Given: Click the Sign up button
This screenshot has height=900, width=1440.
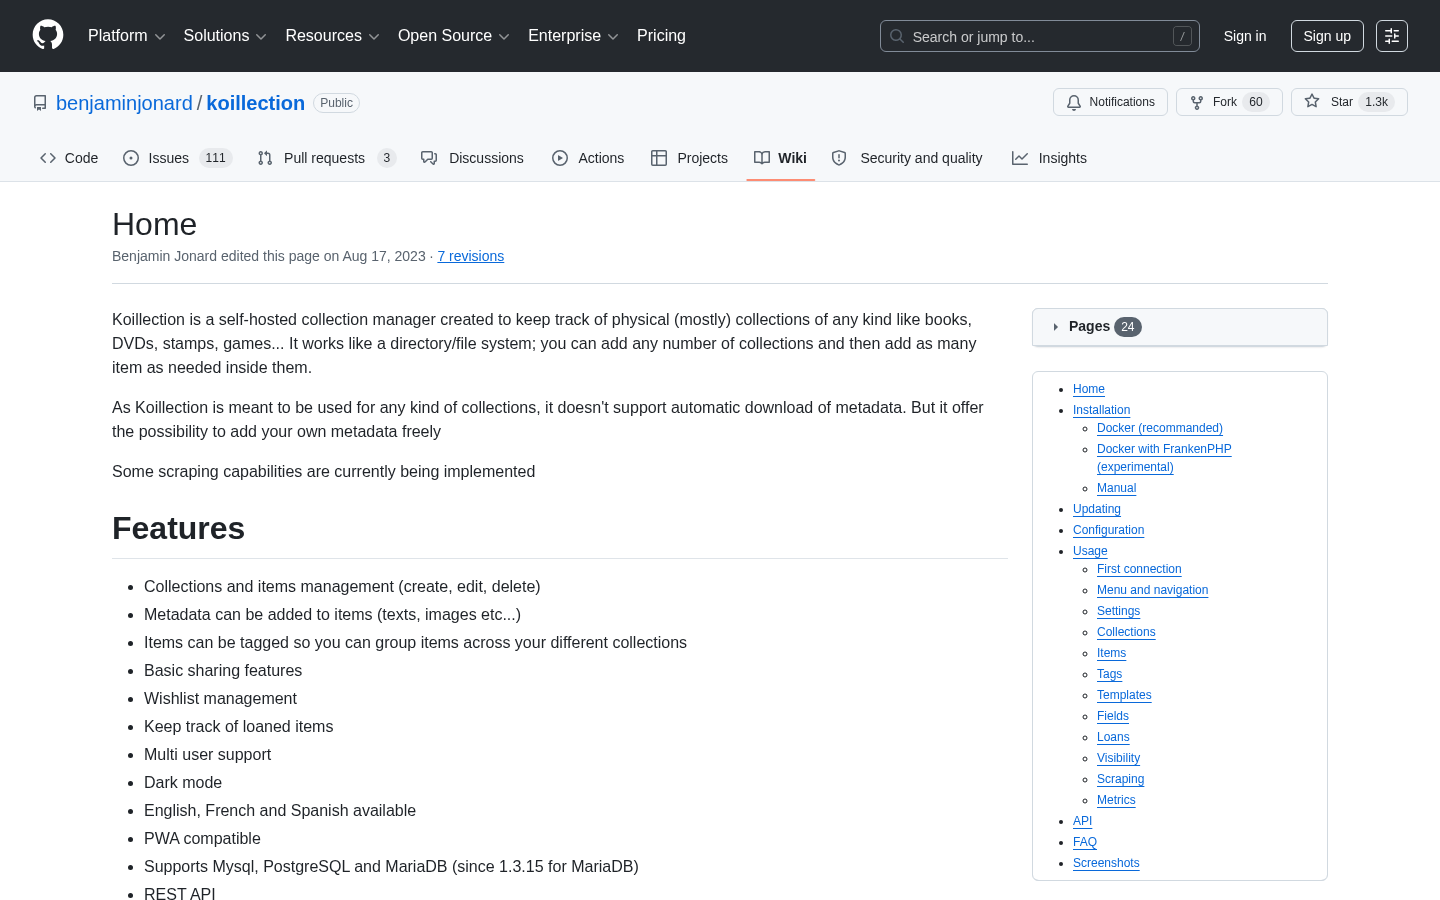Looking at the screenshot, I should pos(1327,36).
